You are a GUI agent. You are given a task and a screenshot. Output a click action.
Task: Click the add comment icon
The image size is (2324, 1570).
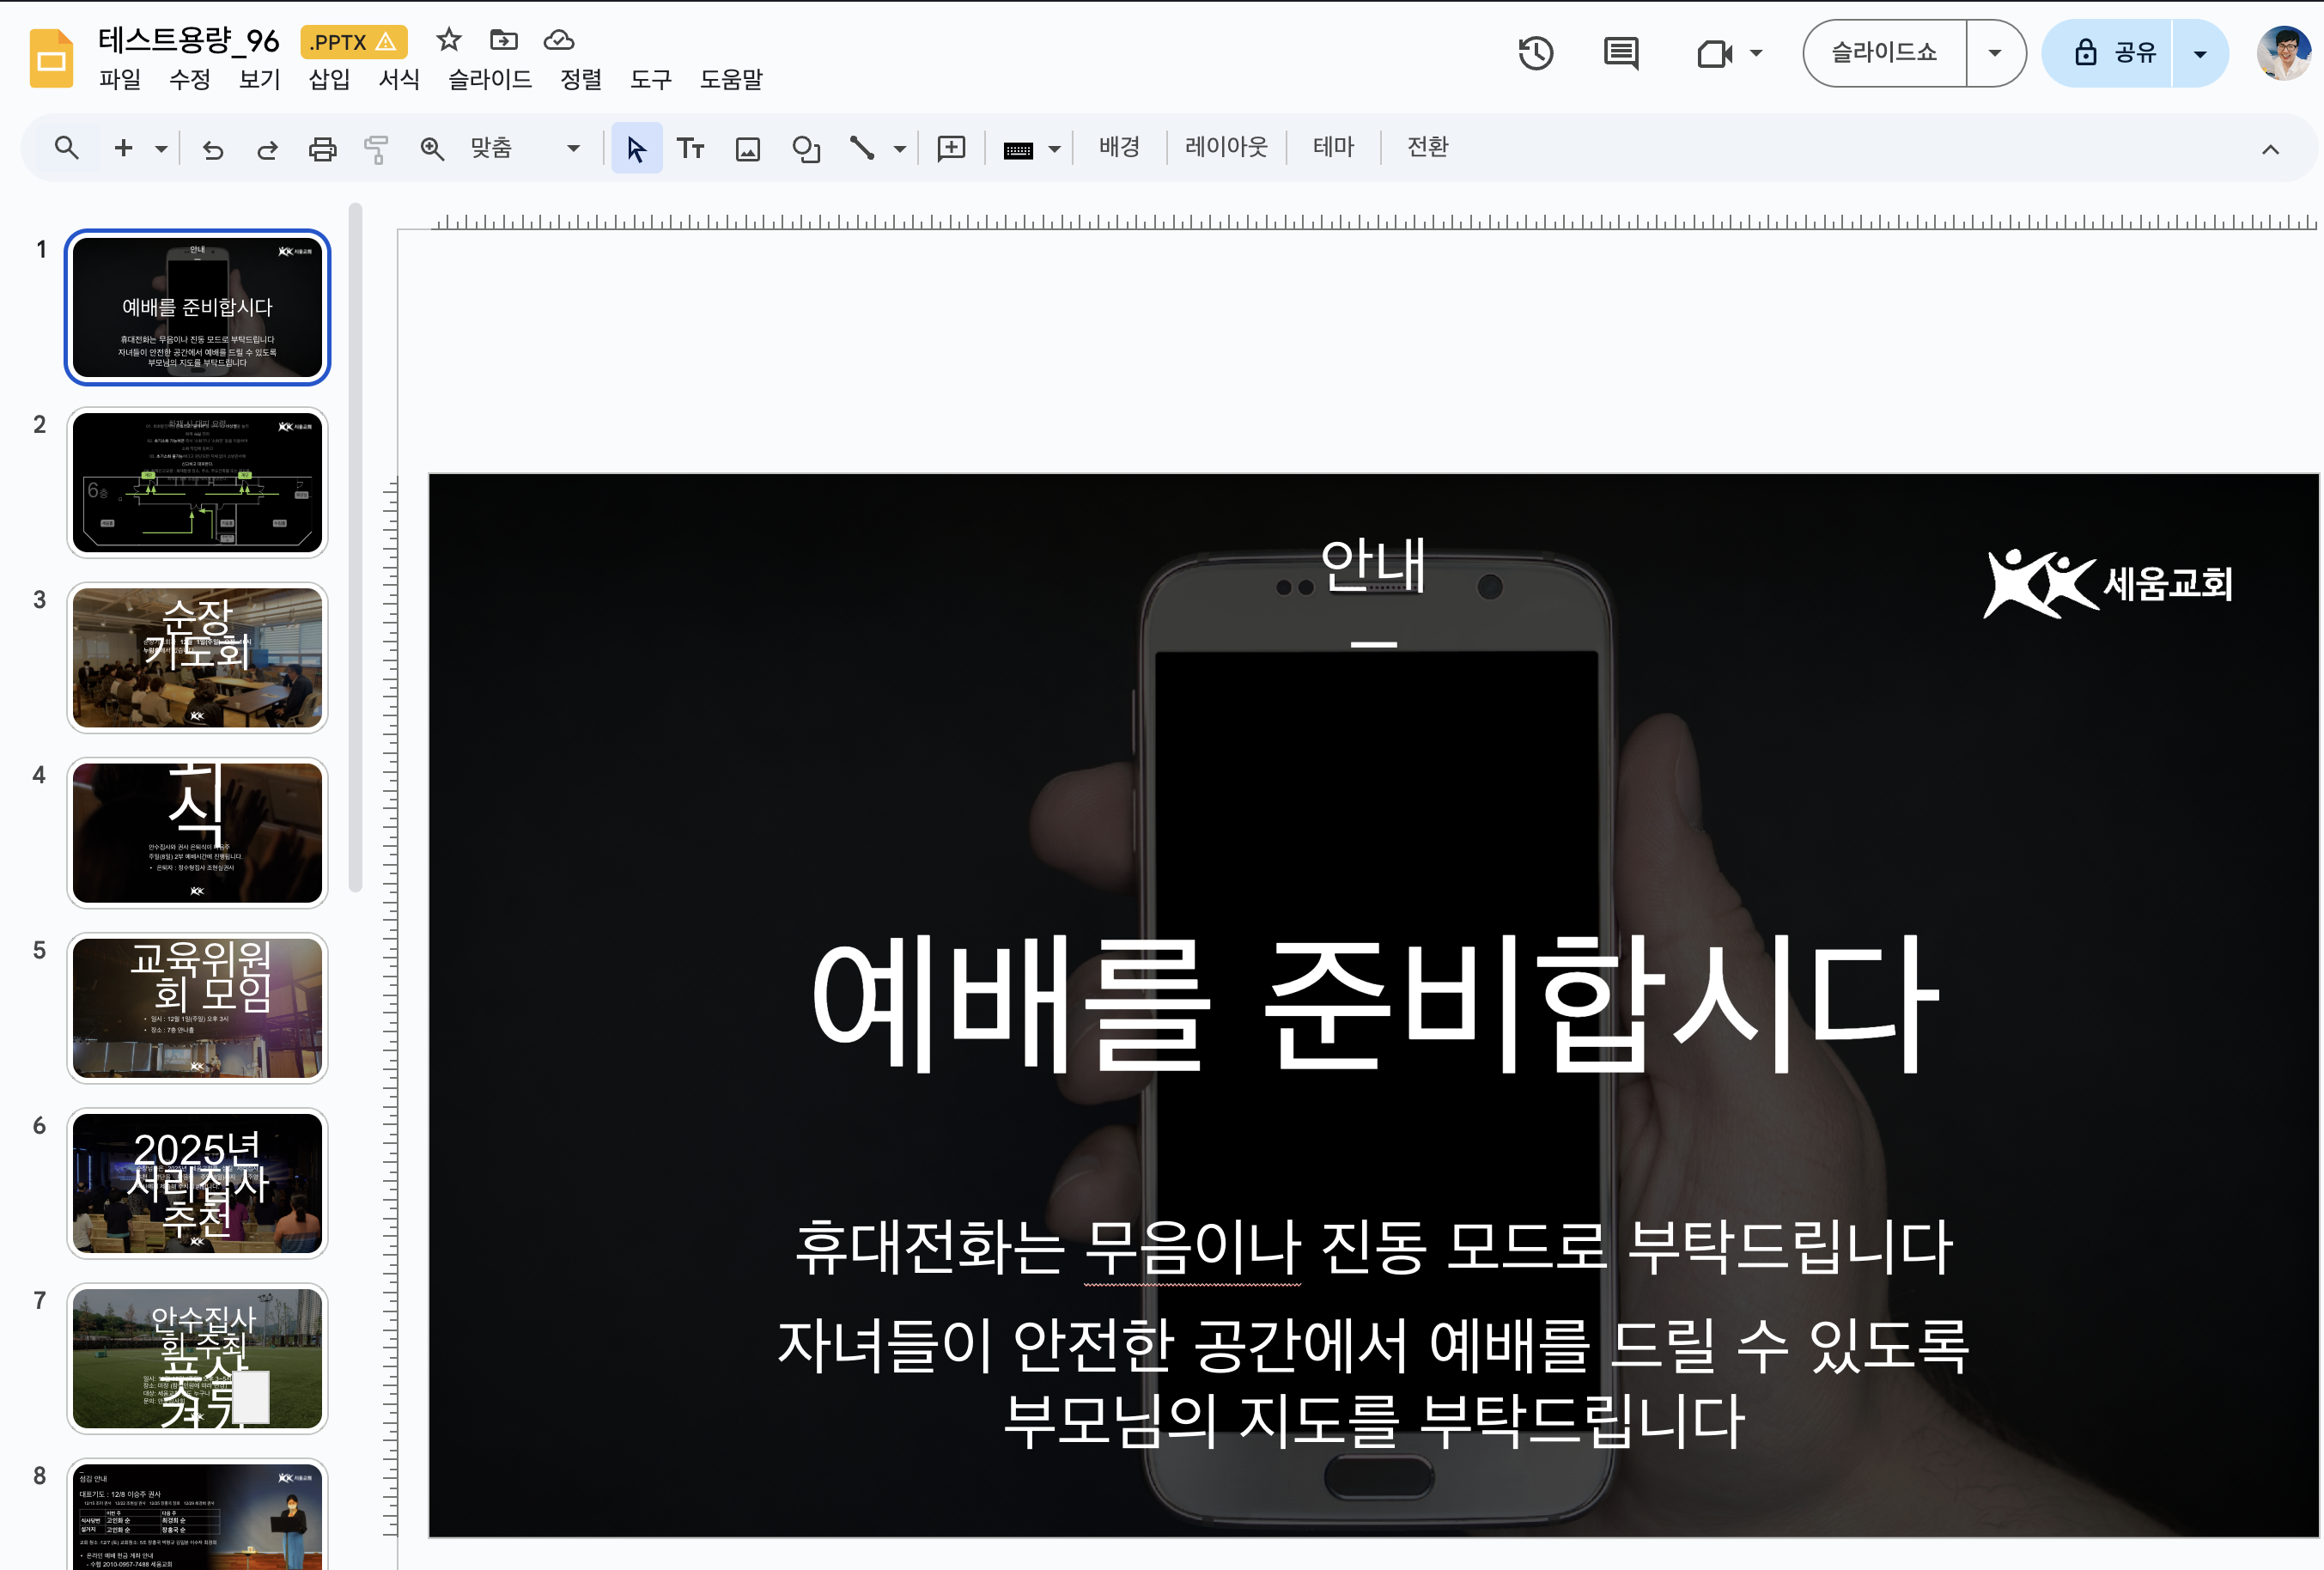951,149
